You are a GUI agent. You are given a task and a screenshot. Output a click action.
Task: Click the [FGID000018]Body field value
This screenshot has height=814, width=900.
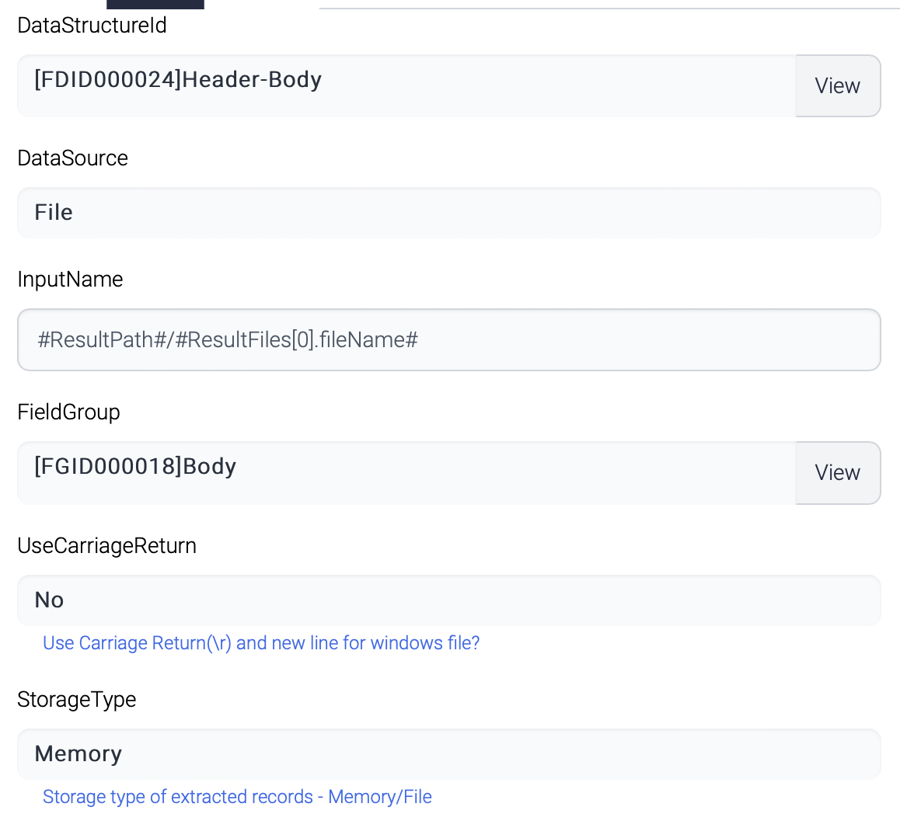point(134,466)
